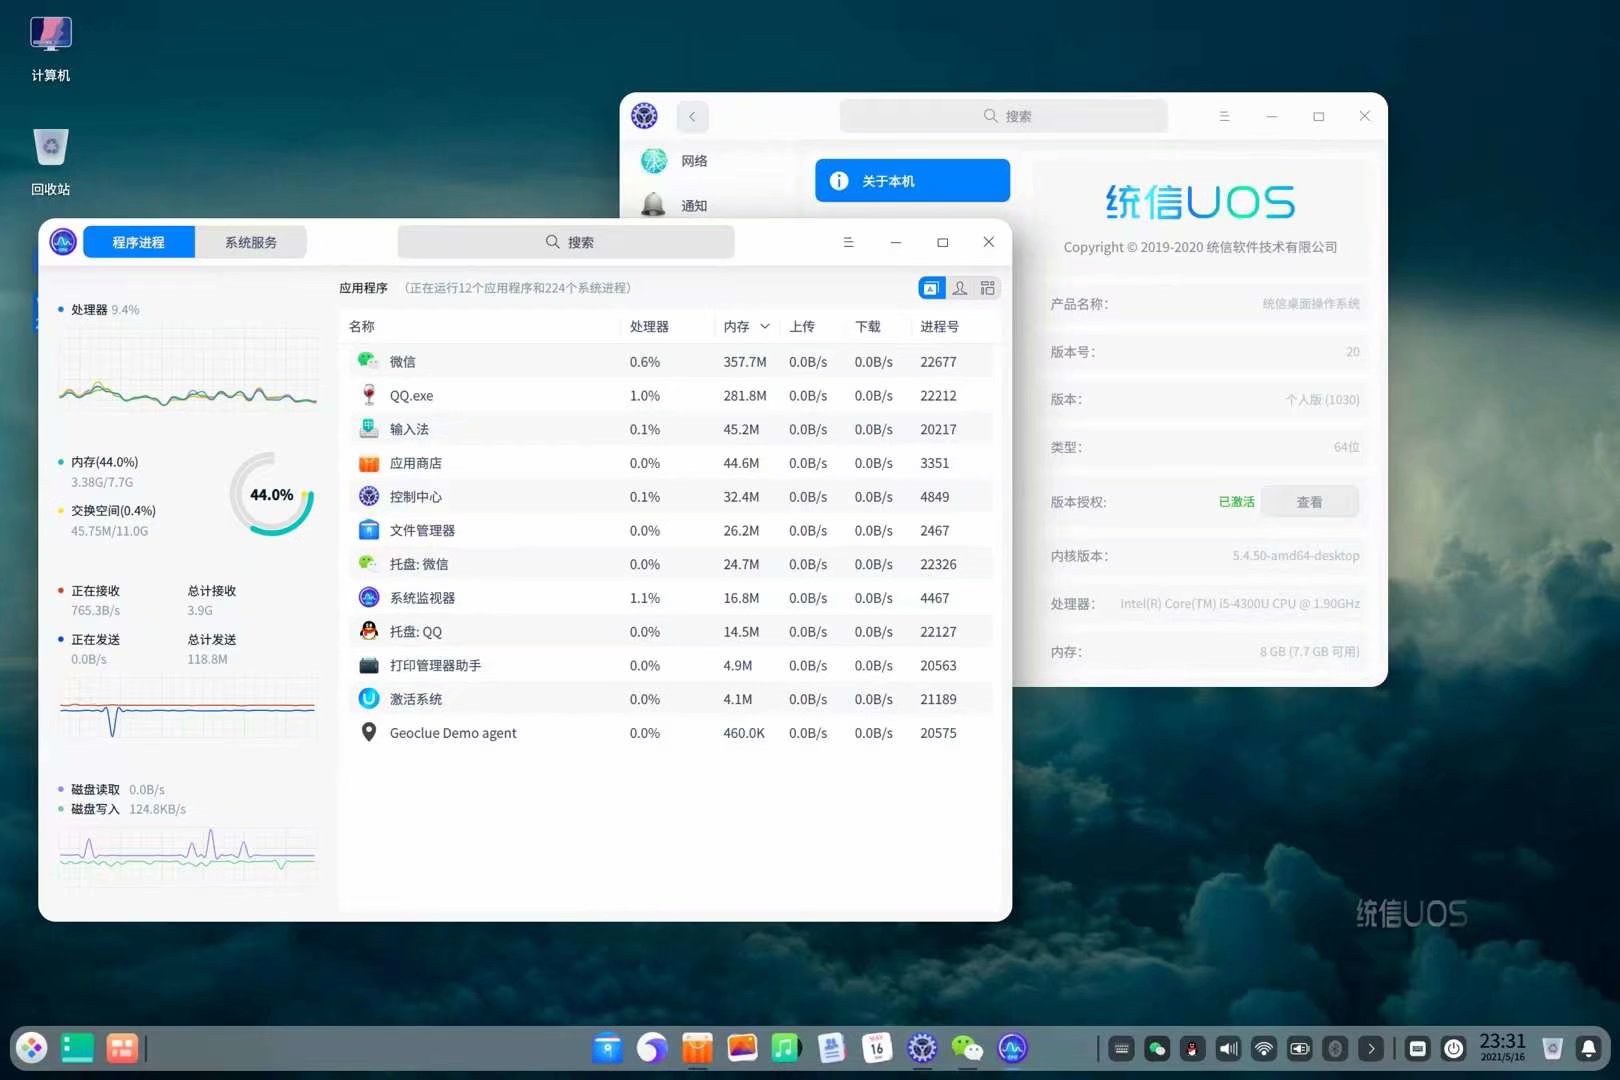The height and width of the screenshot is (1080, 1620).
Task: Open System Monitor from the dock
Action: pyautogui.click(x=1012, y=1047)
